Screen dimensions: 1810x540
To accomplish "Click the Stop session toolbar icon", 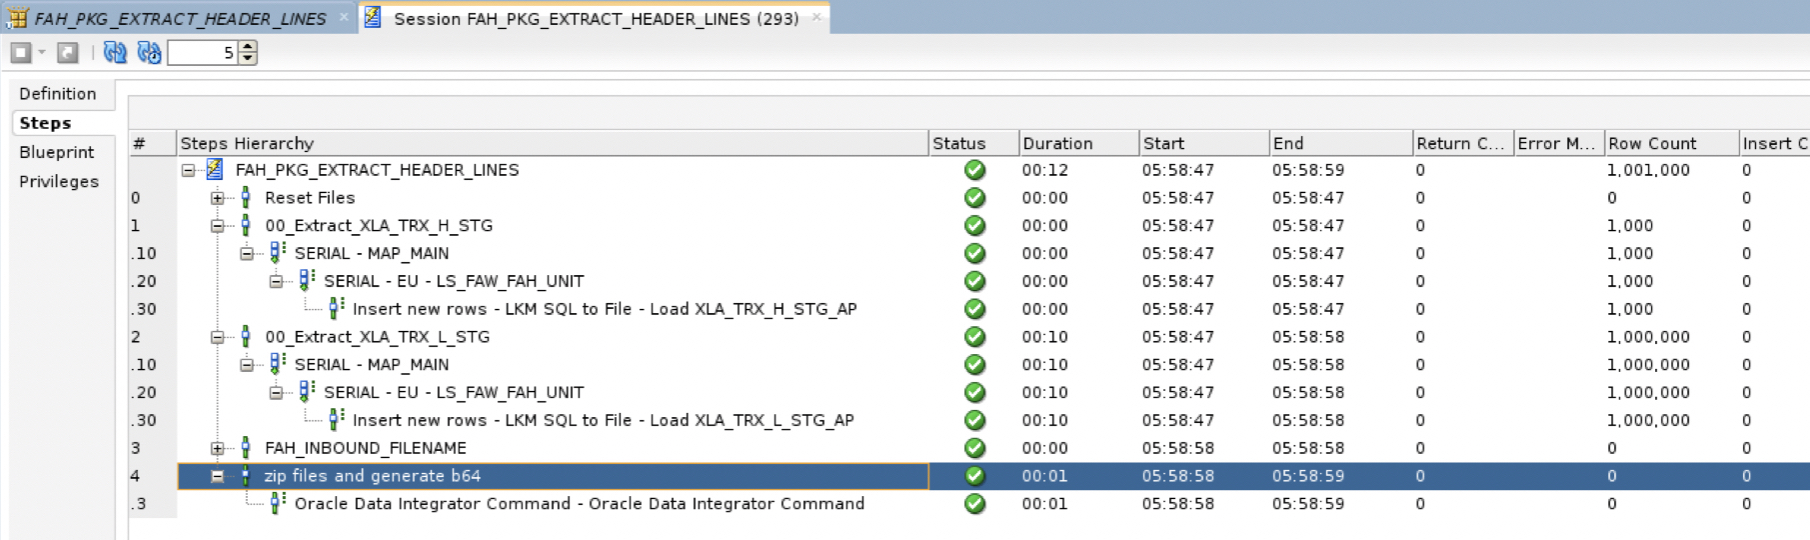I will pos(21,53).
